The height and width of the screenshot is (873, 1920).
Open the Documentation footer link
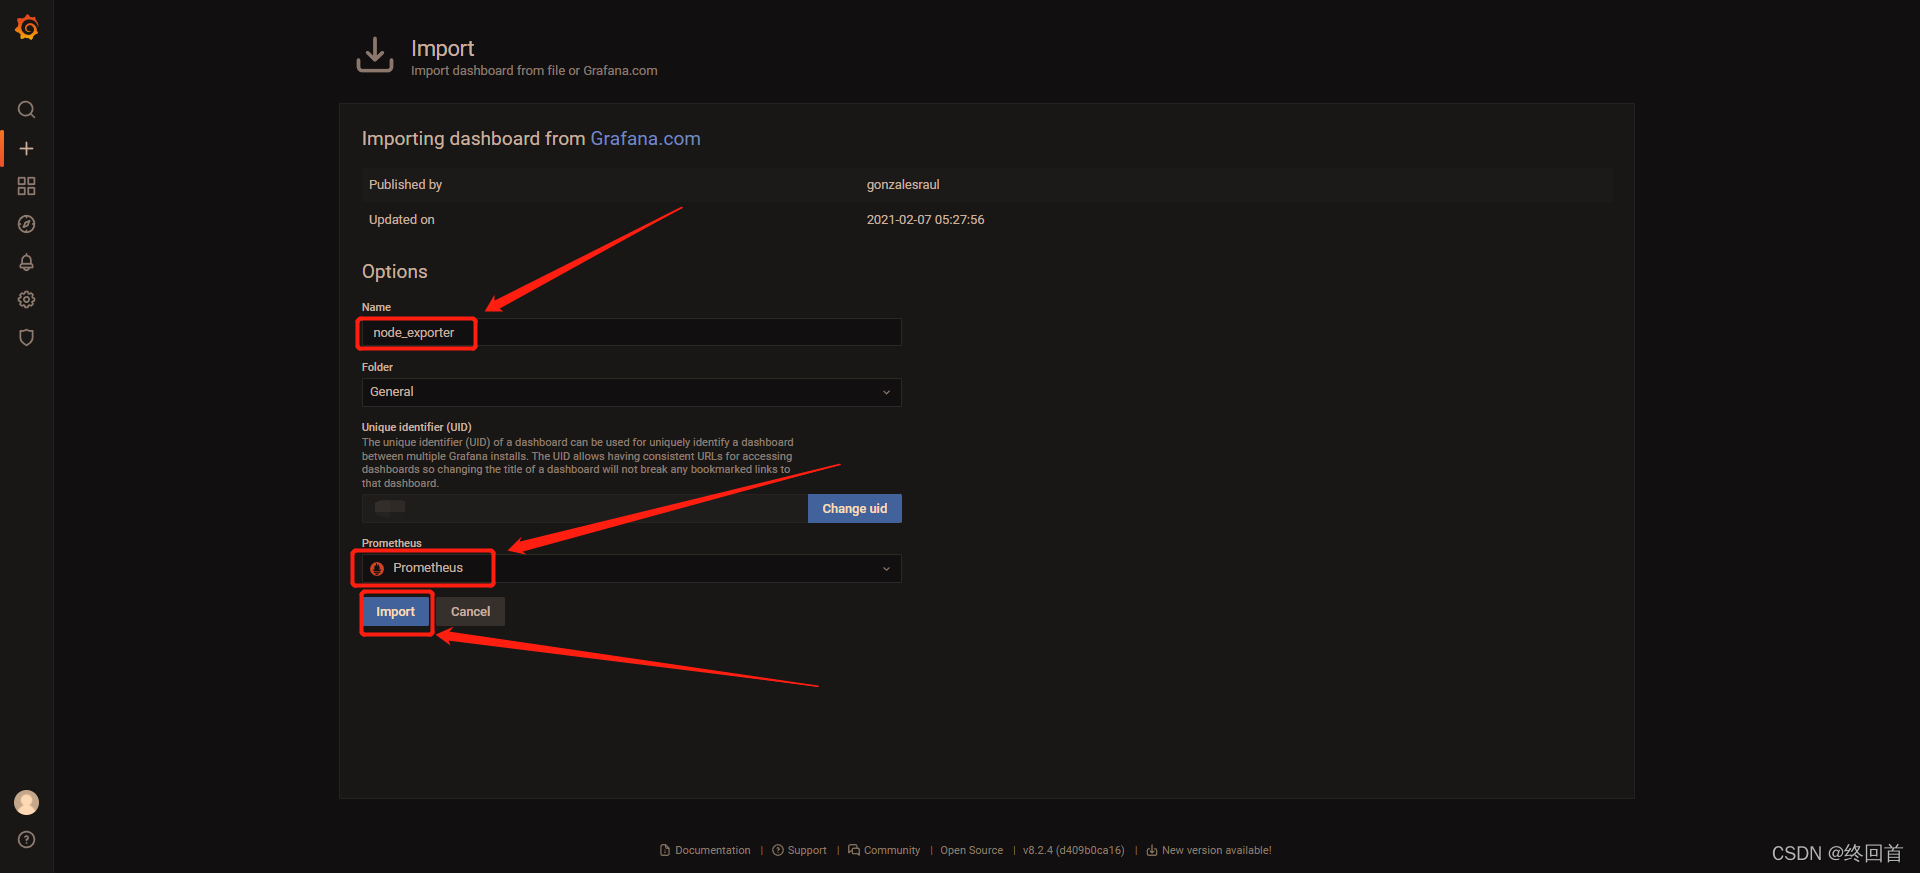pos(713,850)
